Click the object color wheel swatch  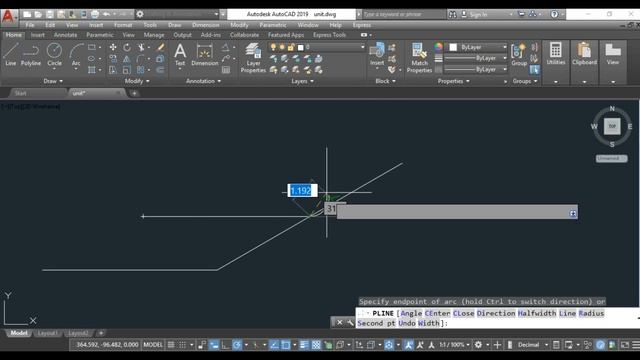(438, 47)
